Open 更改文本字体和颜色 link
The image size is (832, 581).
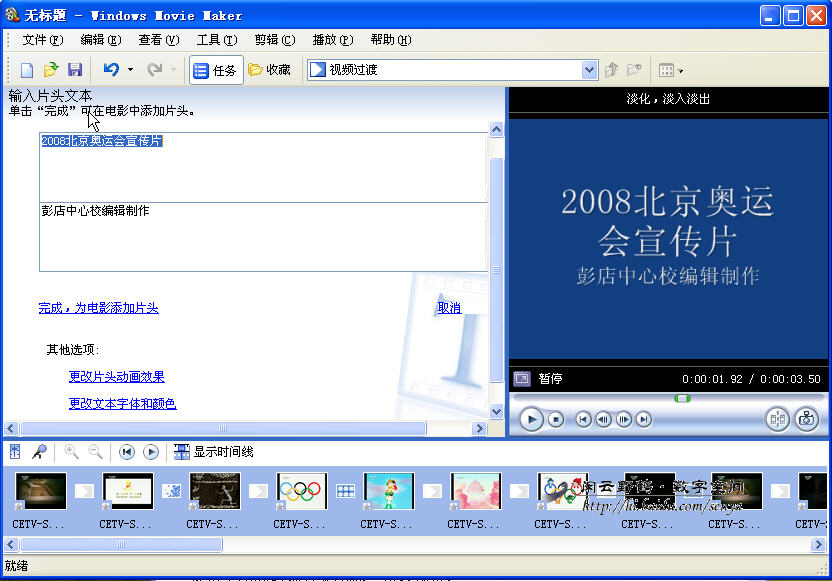click(x=123, y=404)
